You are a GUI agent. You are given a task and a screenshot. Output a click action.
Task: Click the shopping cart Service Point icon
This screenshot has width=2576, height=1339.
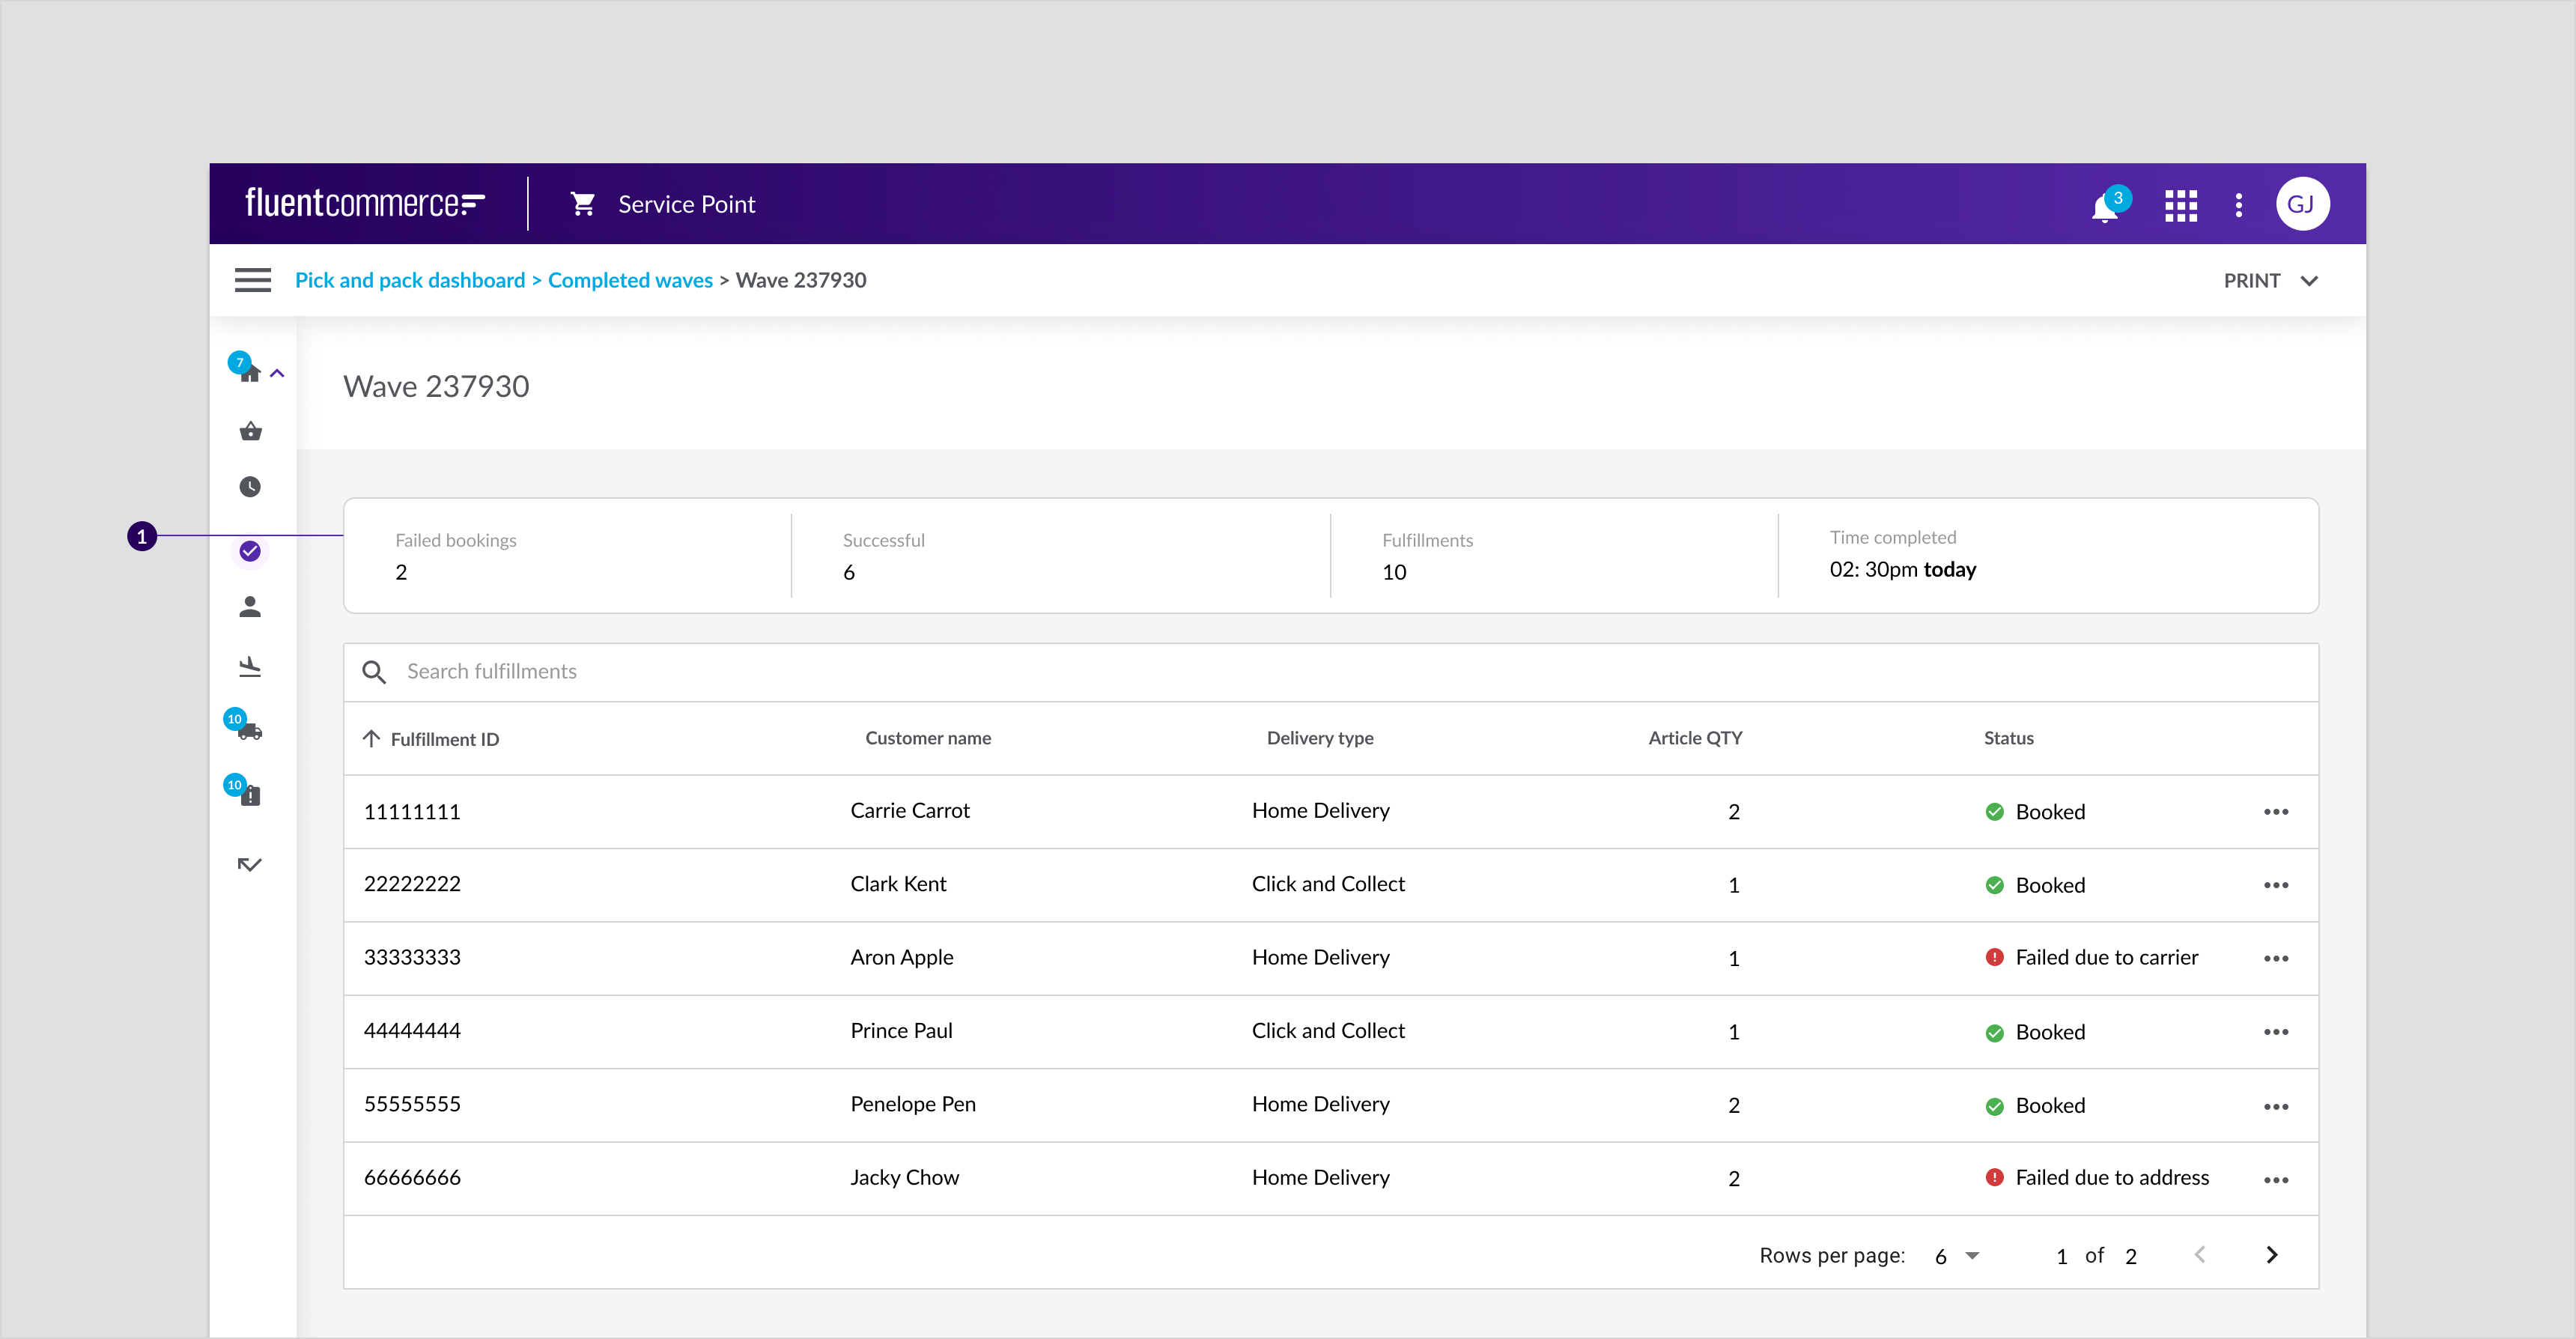tap(583, 204)
